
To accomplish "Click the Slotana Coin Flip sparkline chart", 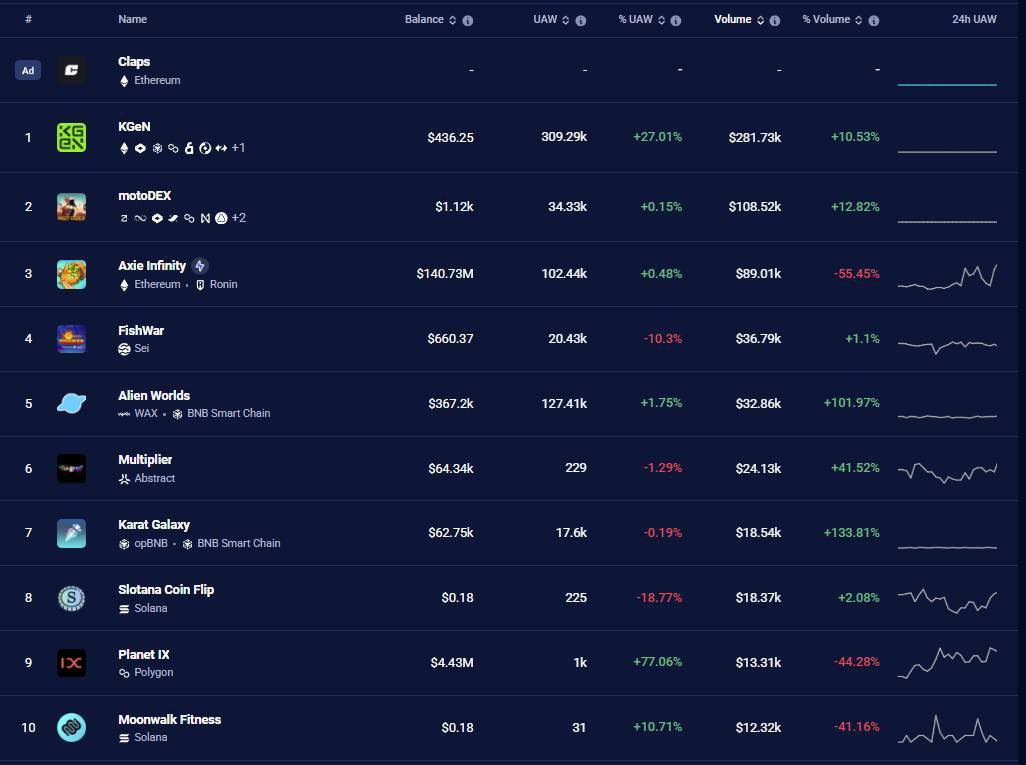I will [946, 597].
